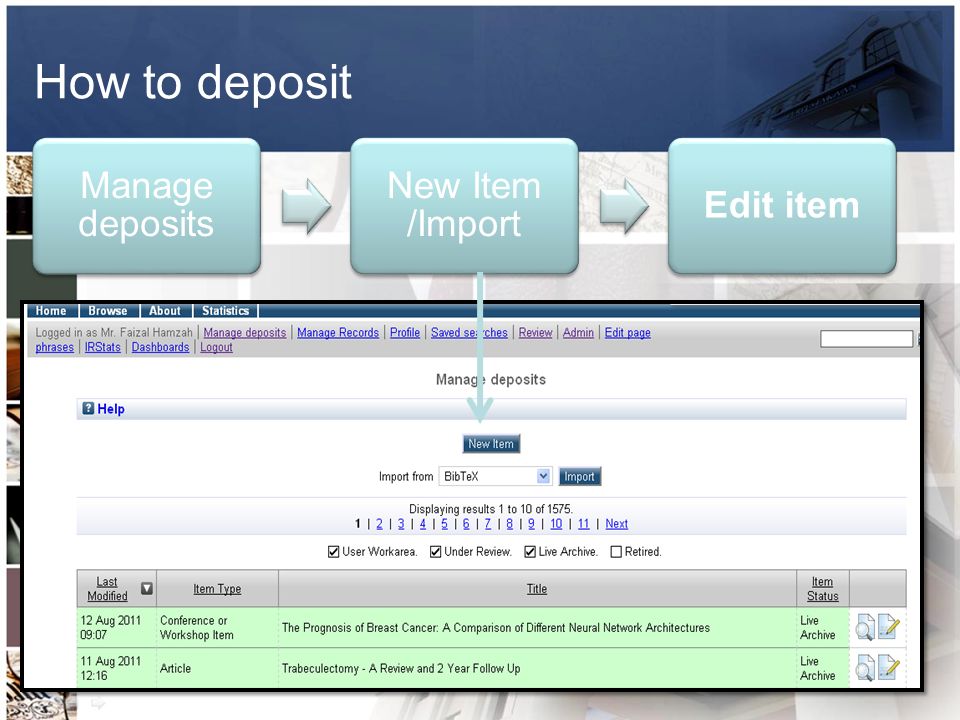
Task: Go to results page 2
Action: tap(379, 524)
